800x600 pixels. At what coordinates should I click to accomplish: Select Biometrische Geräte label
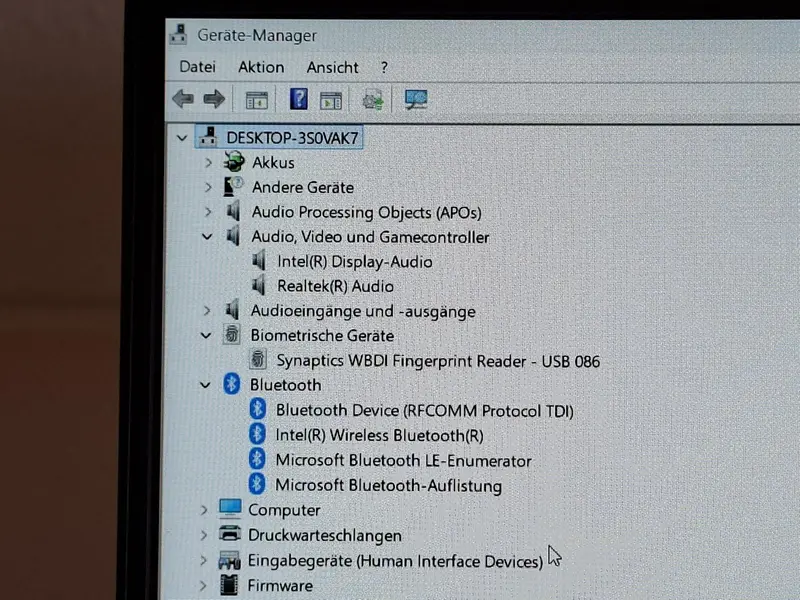322,336
